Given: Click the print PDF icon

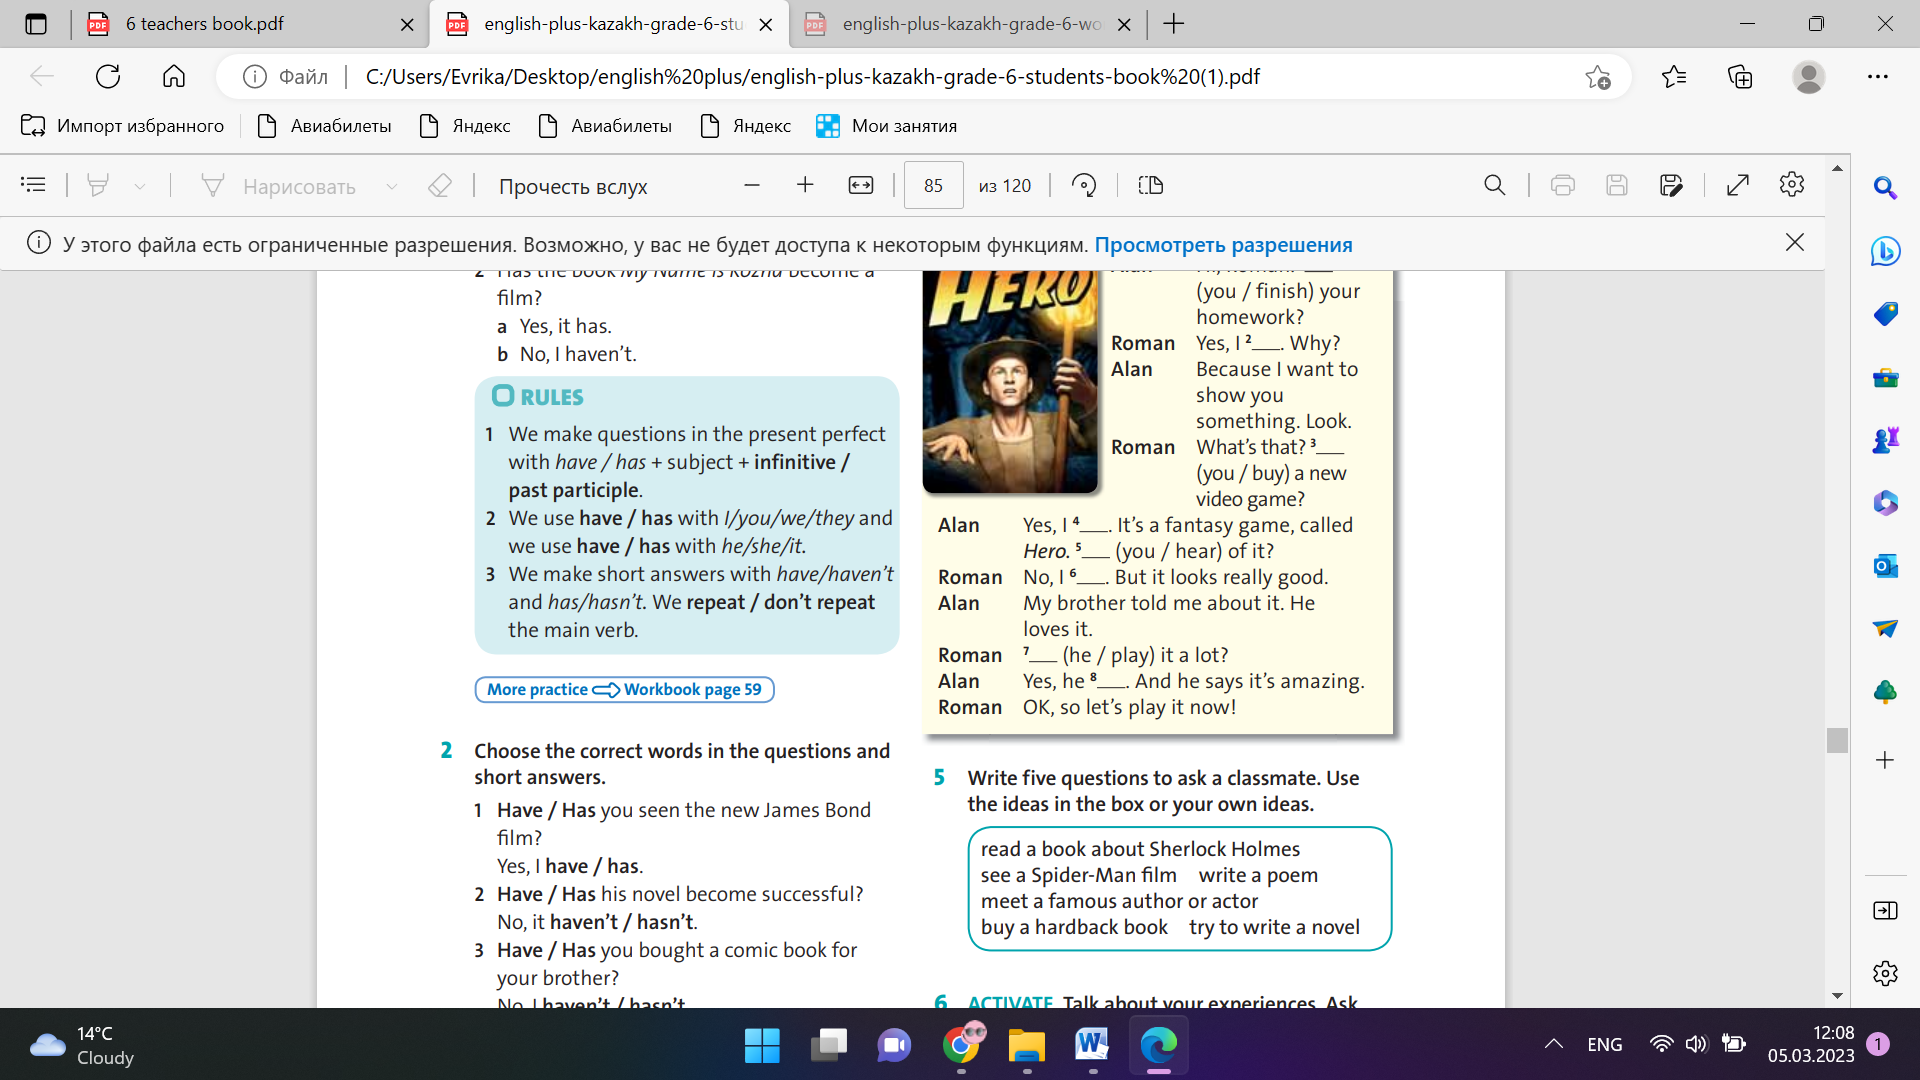Looking at the screenshot, I should pyautogui.click(x=1563, y=185).
